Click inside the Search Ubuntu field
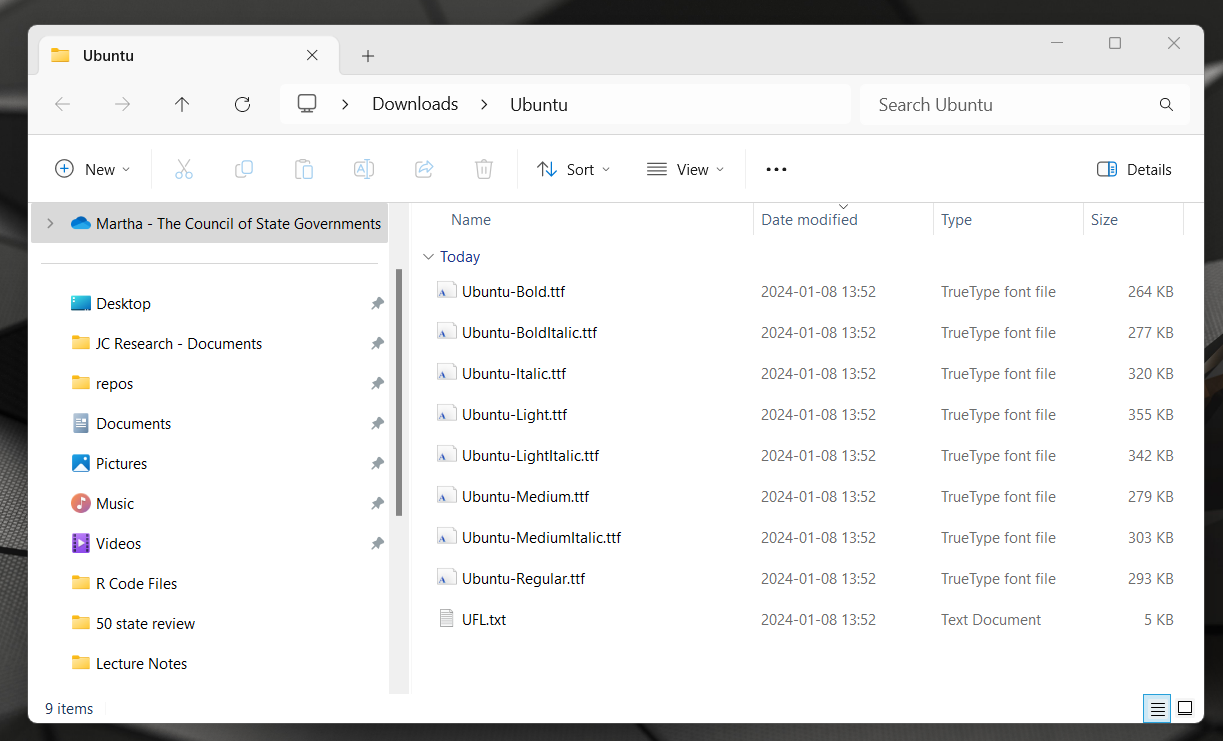 960,104
